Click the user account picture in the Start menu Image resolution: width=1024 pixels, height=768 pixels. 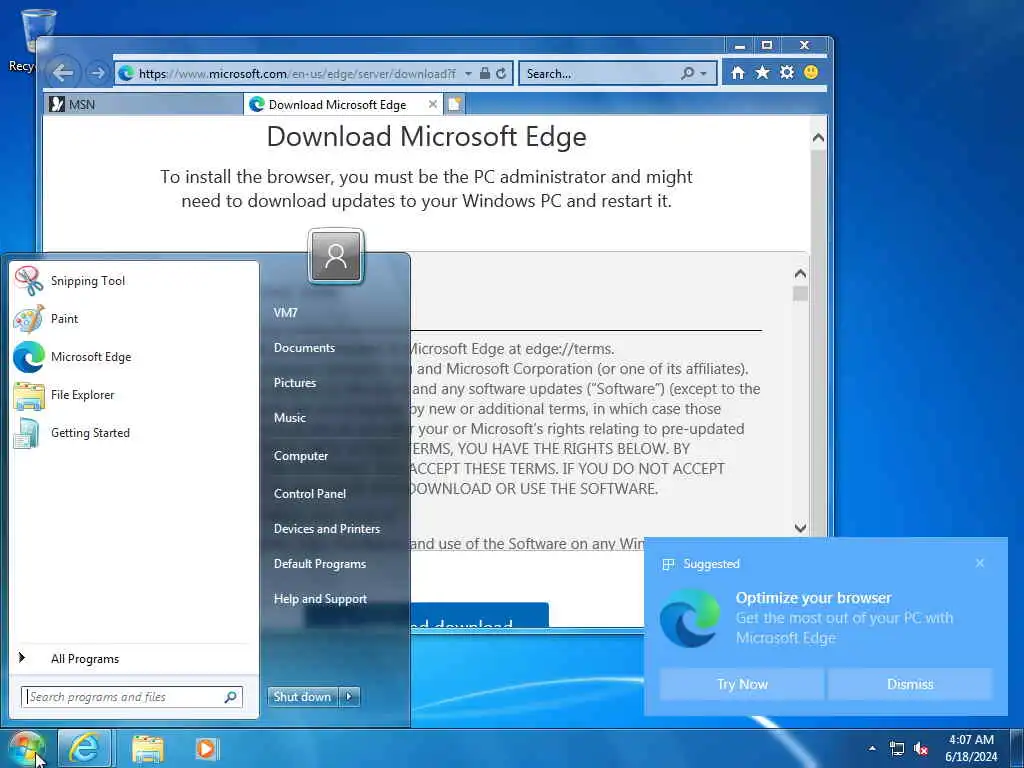pyautogui.click(x=336, y=256)
